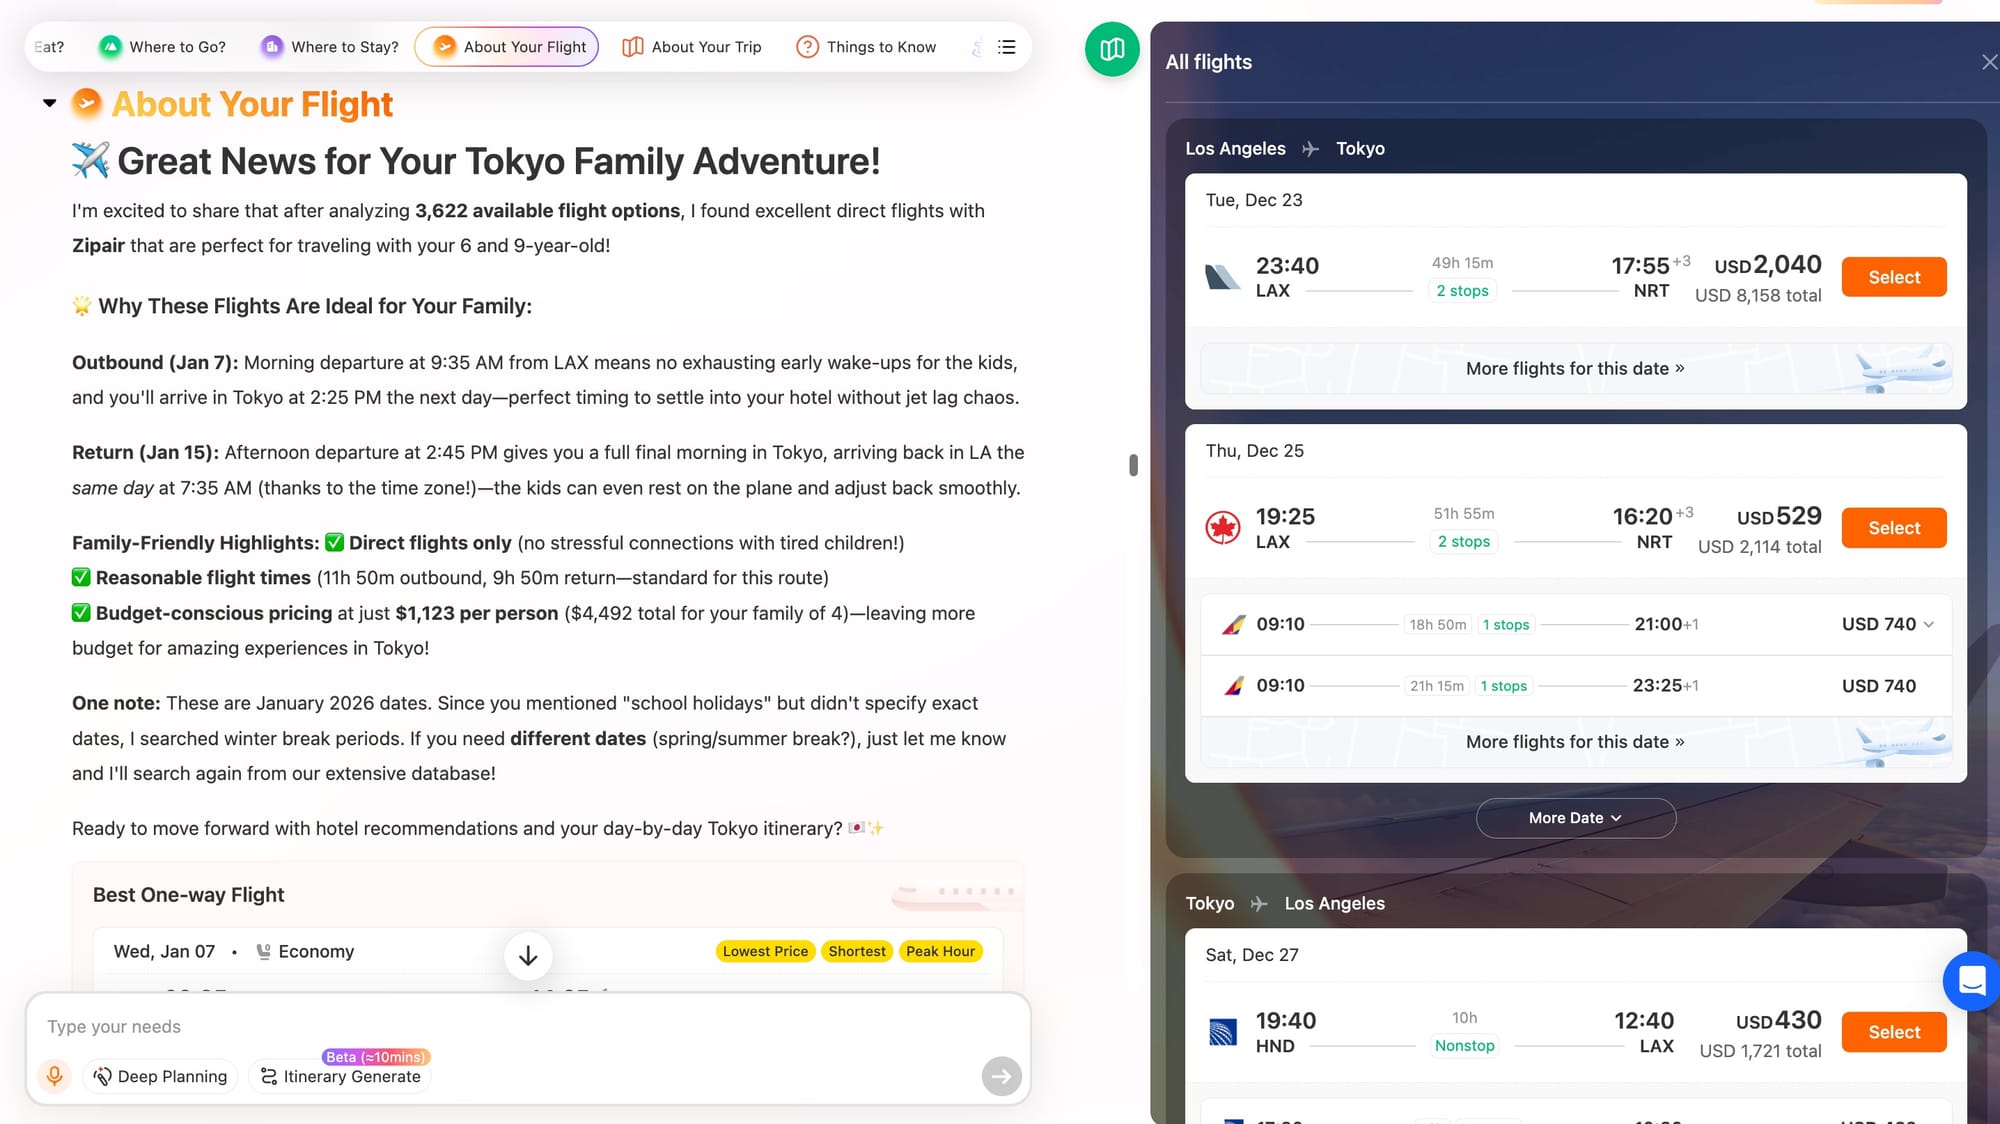Open the table of contents icon in top nav

pos(1006,46)
